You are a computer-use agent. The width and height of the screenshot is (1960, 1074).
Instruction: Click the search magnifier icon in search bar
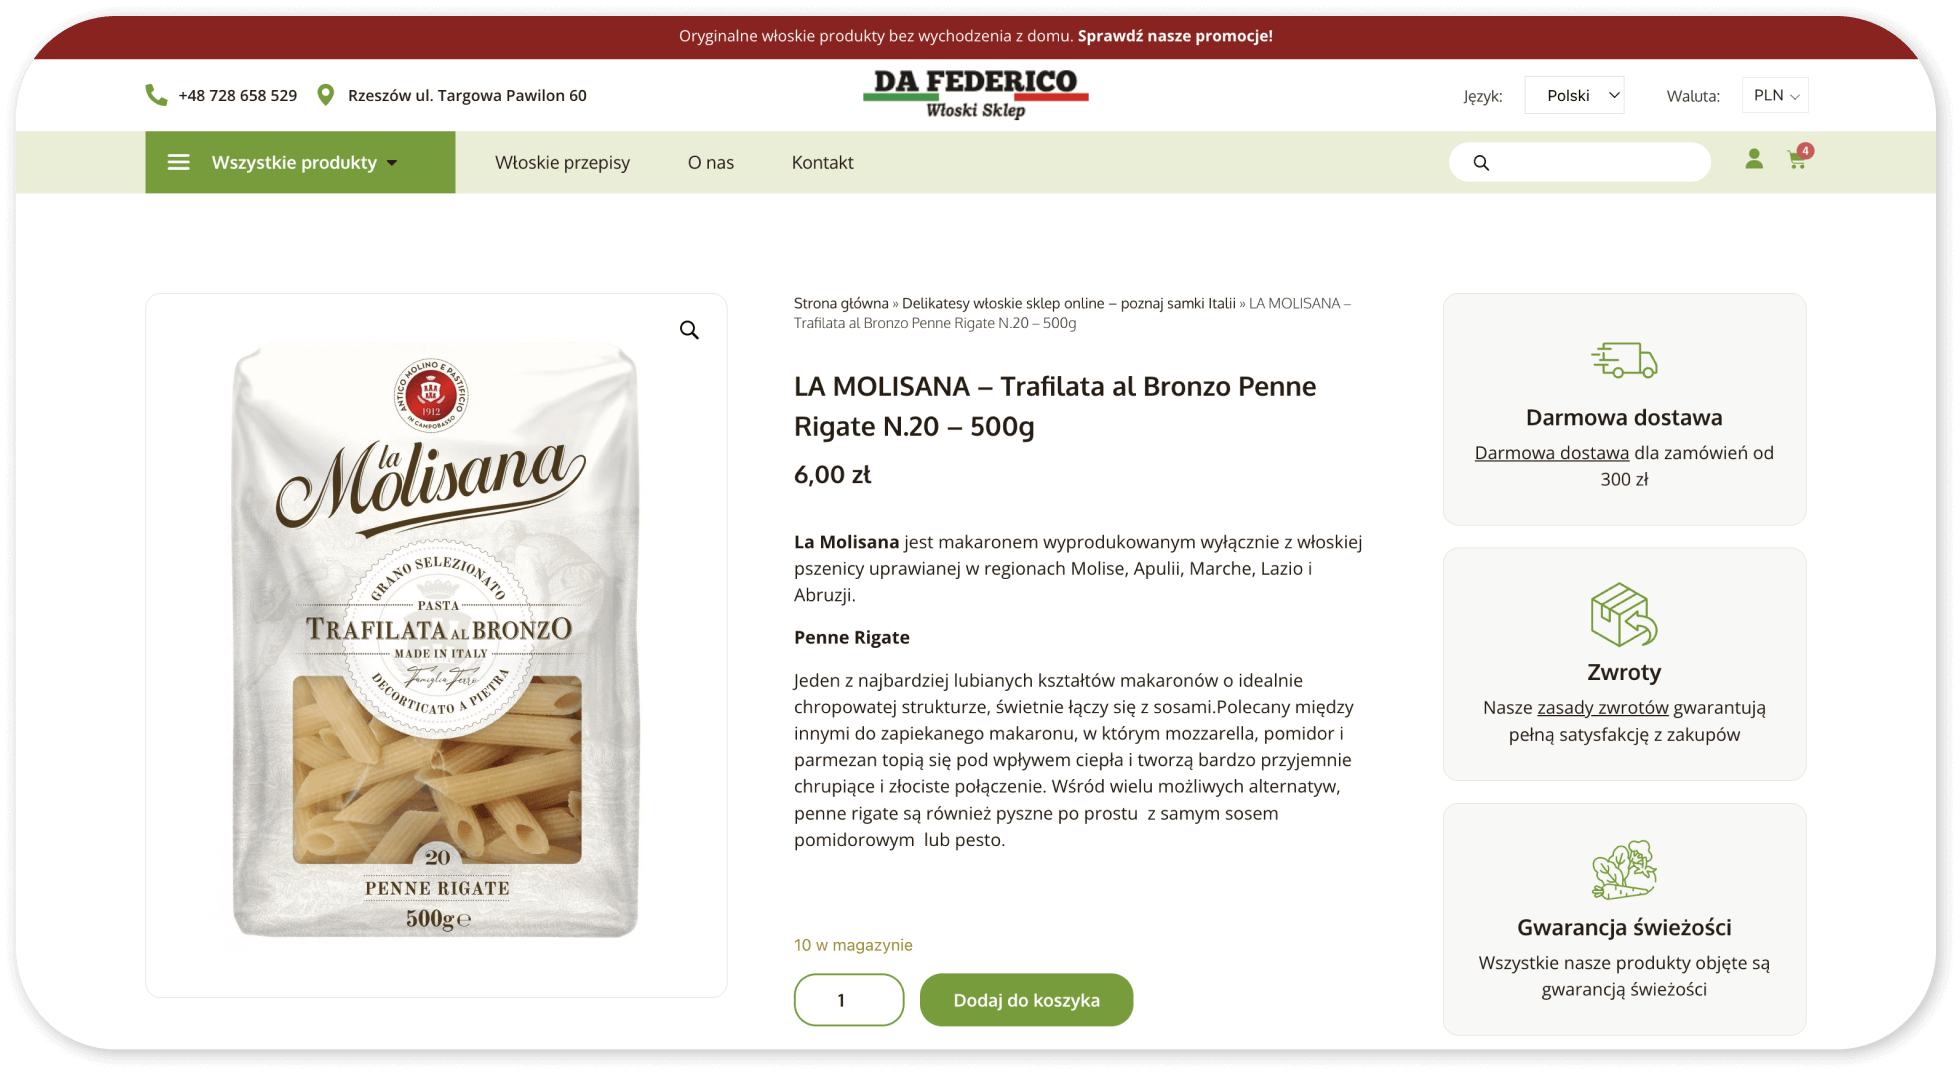coord(1481,163)
